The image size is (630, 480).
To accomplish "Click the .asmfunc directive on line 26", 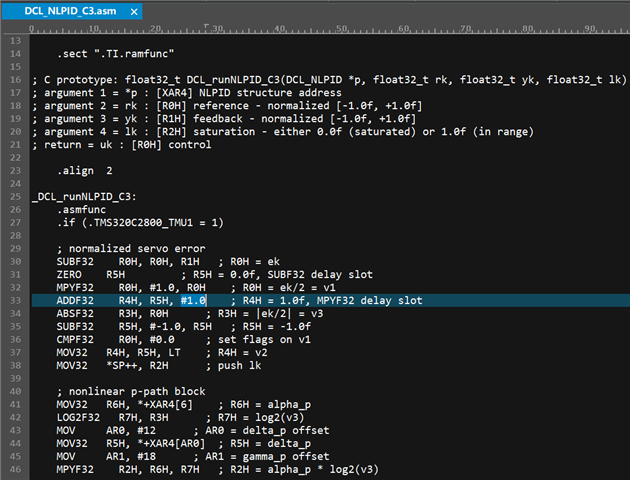I will 82,210.
